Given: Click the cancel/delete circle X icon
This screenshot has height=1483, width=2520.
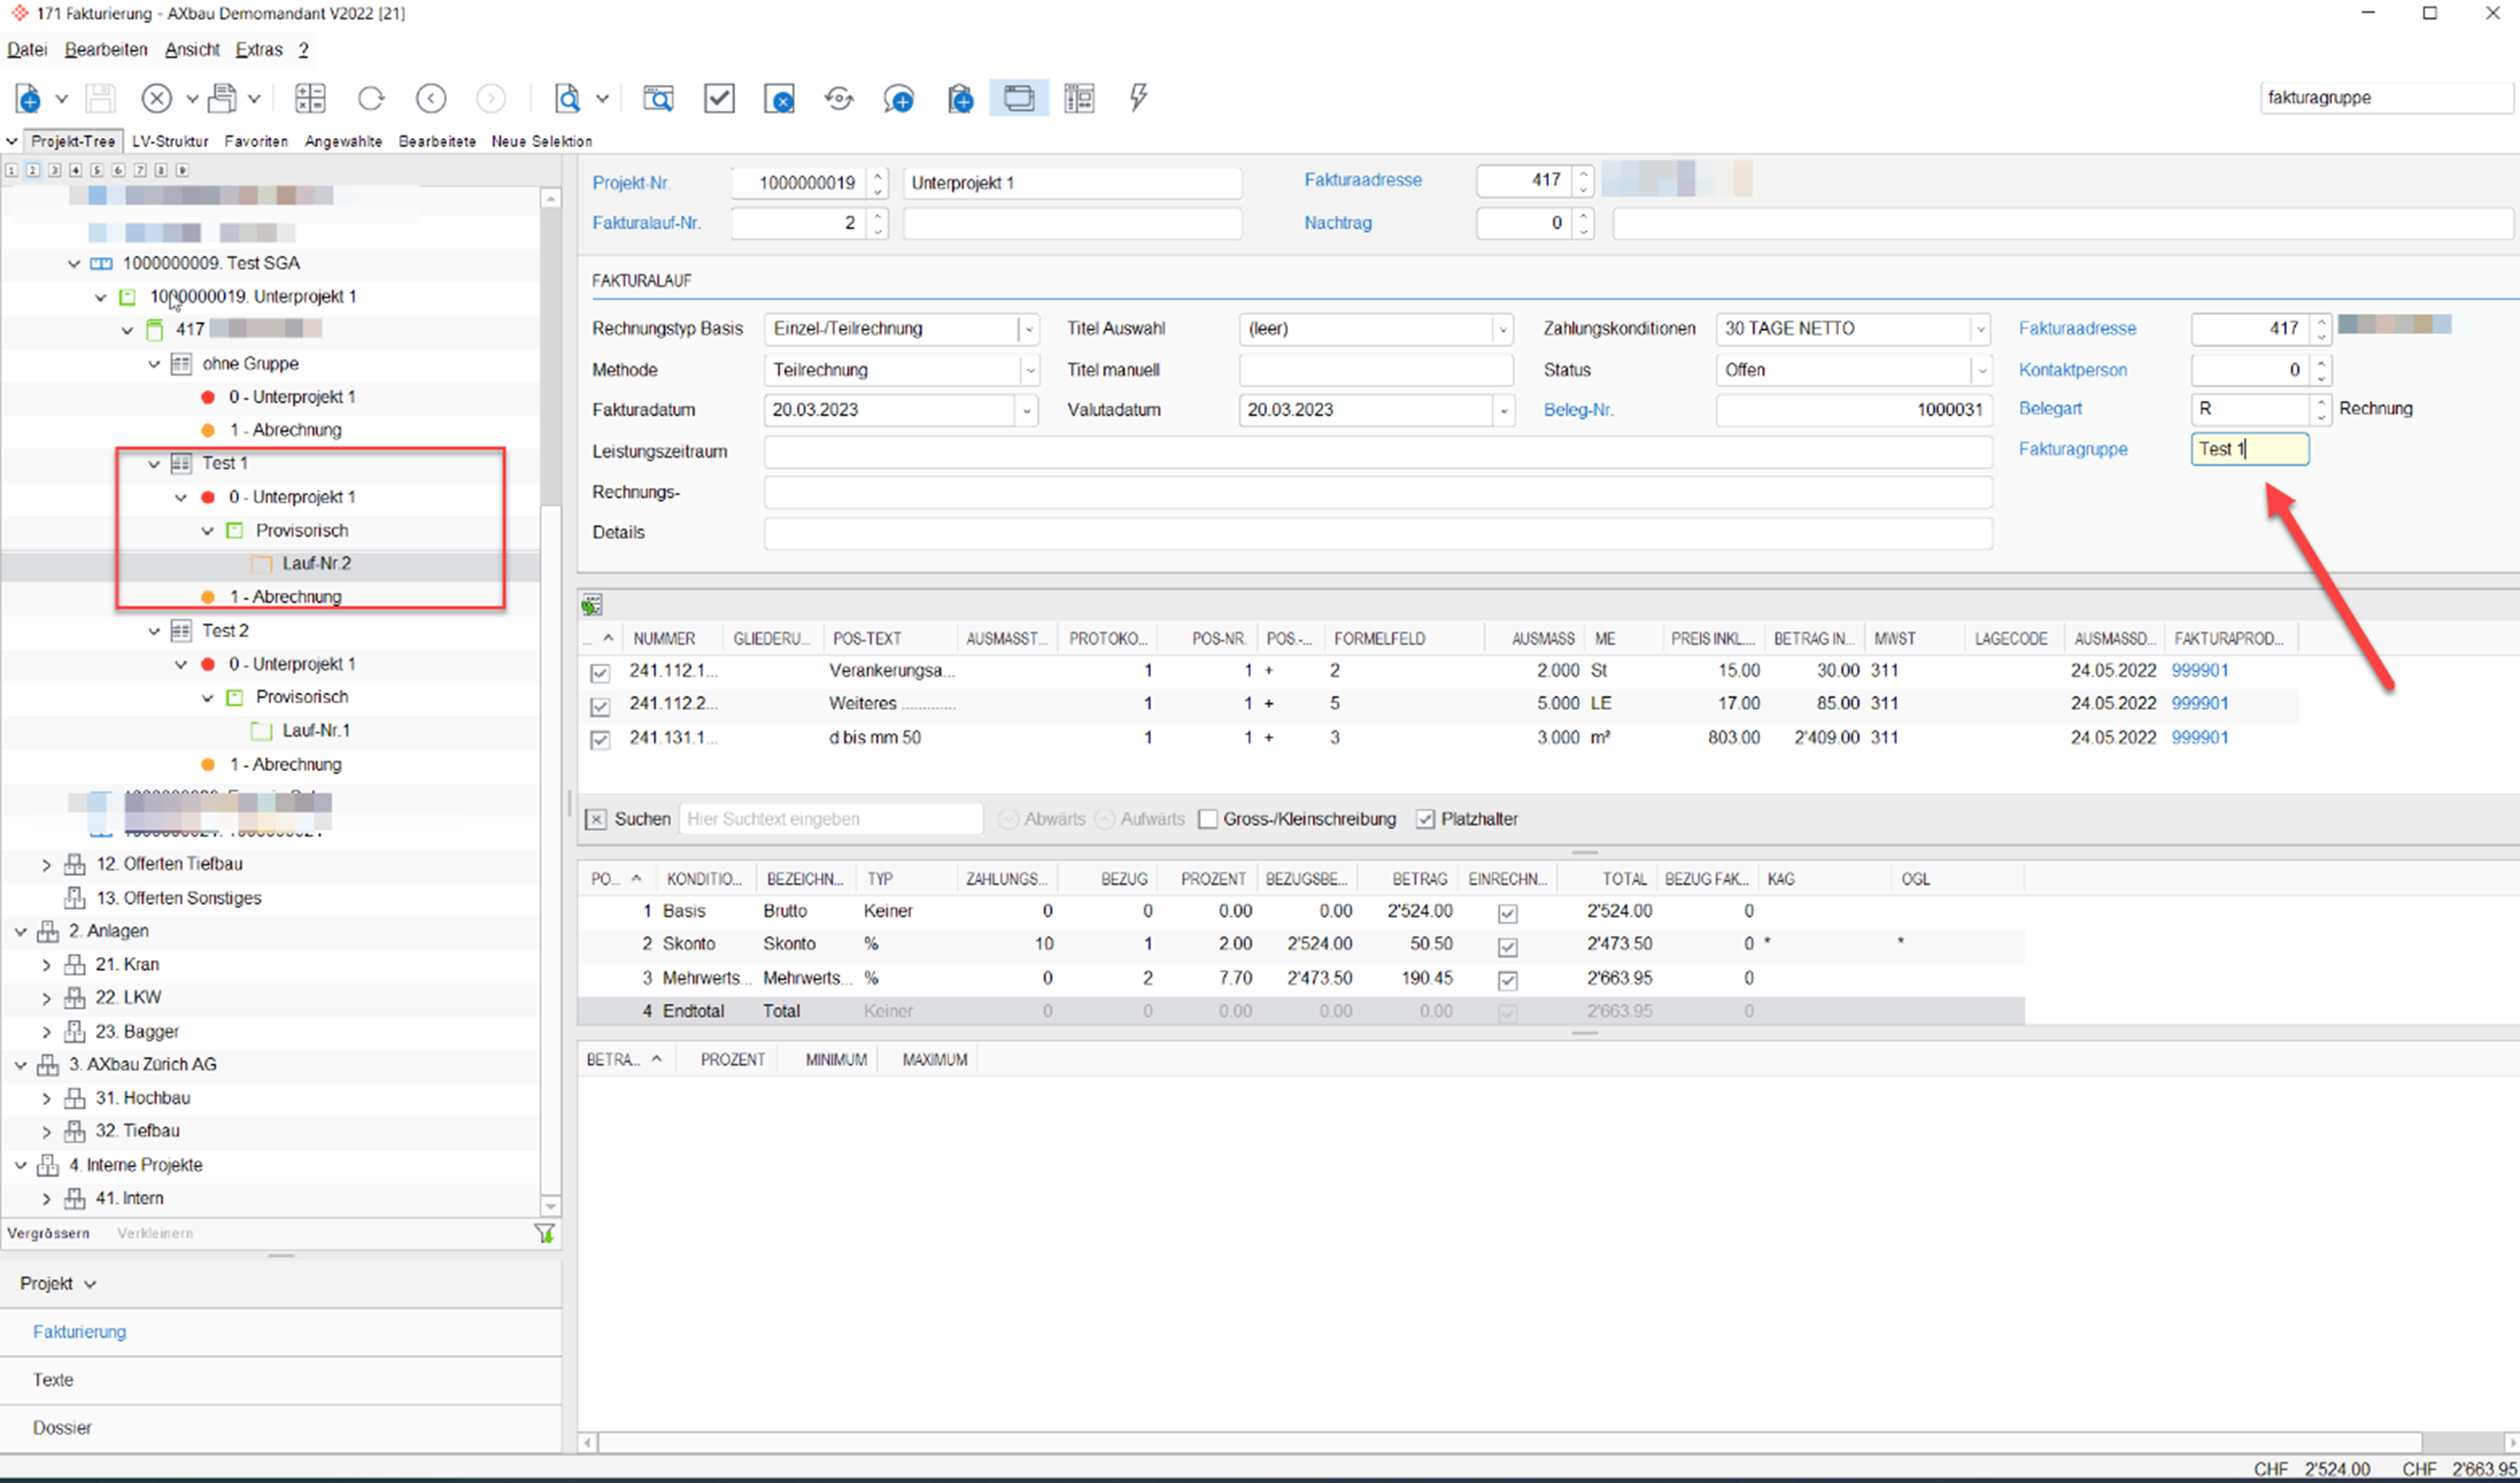Looking at the screenshot, I should point(156,98).
